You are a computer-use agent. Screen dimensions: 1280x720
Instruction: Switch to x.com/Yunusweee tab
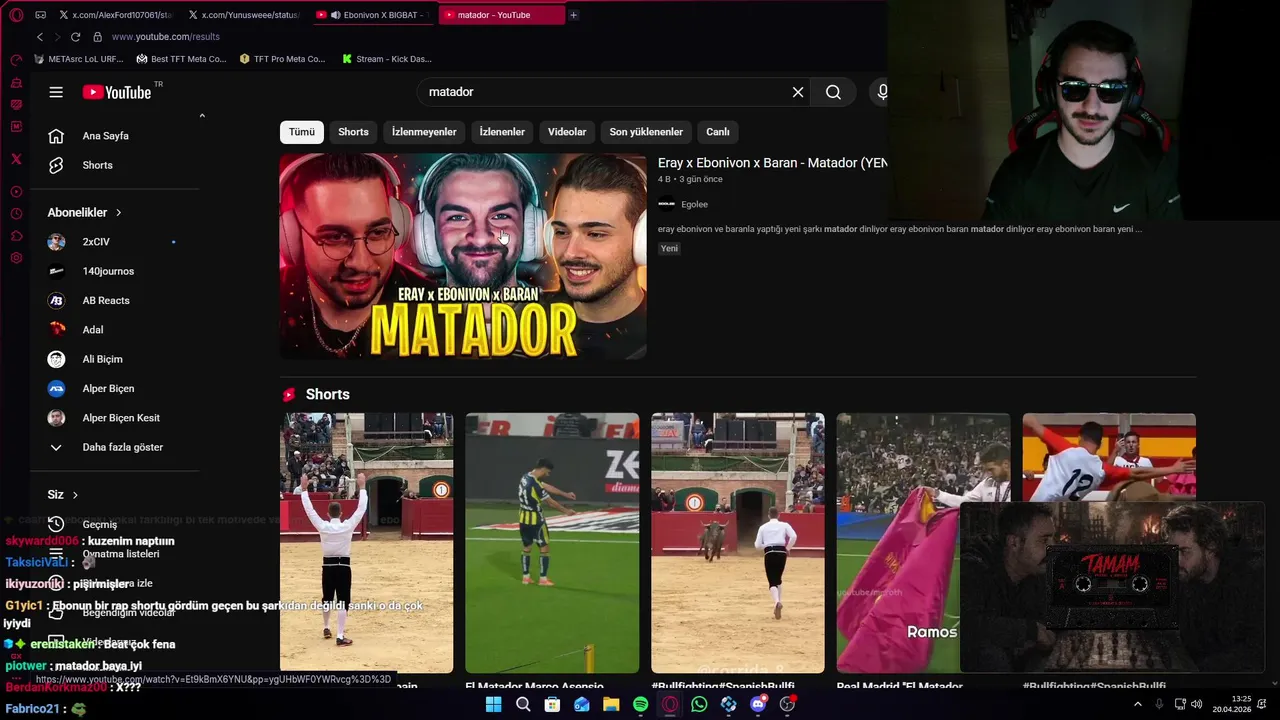click(x=243, y=15)
